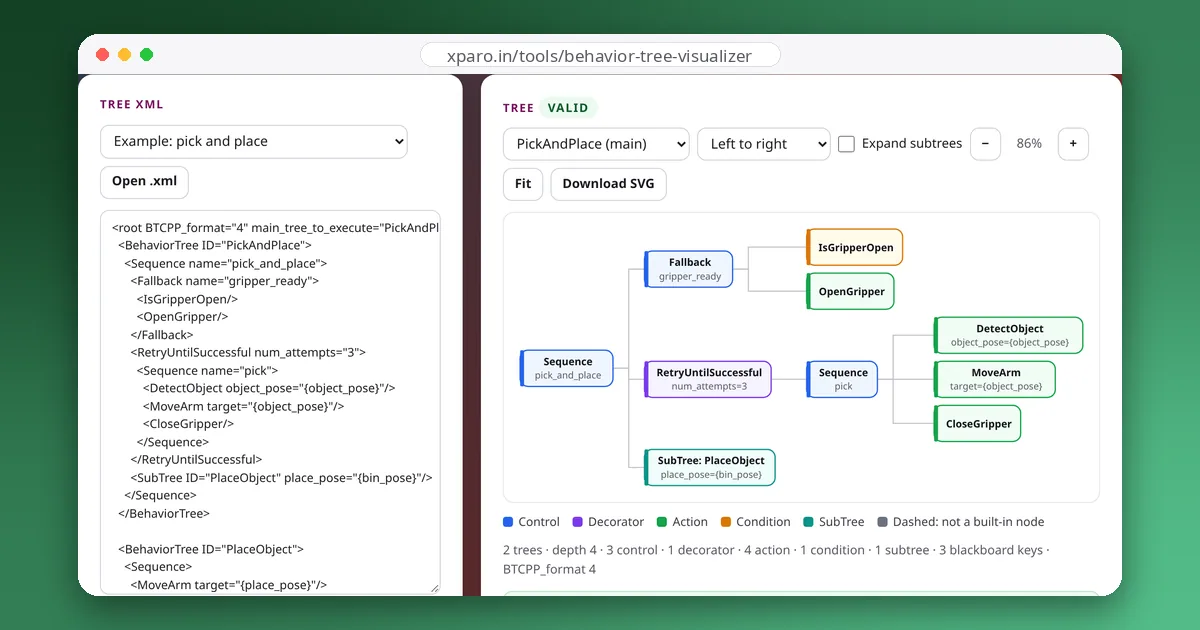Viewport: 1200px width, 630px height.
Task: Zoom in with the plus button
Action: pyautogui.click(x=1073, y=144)
